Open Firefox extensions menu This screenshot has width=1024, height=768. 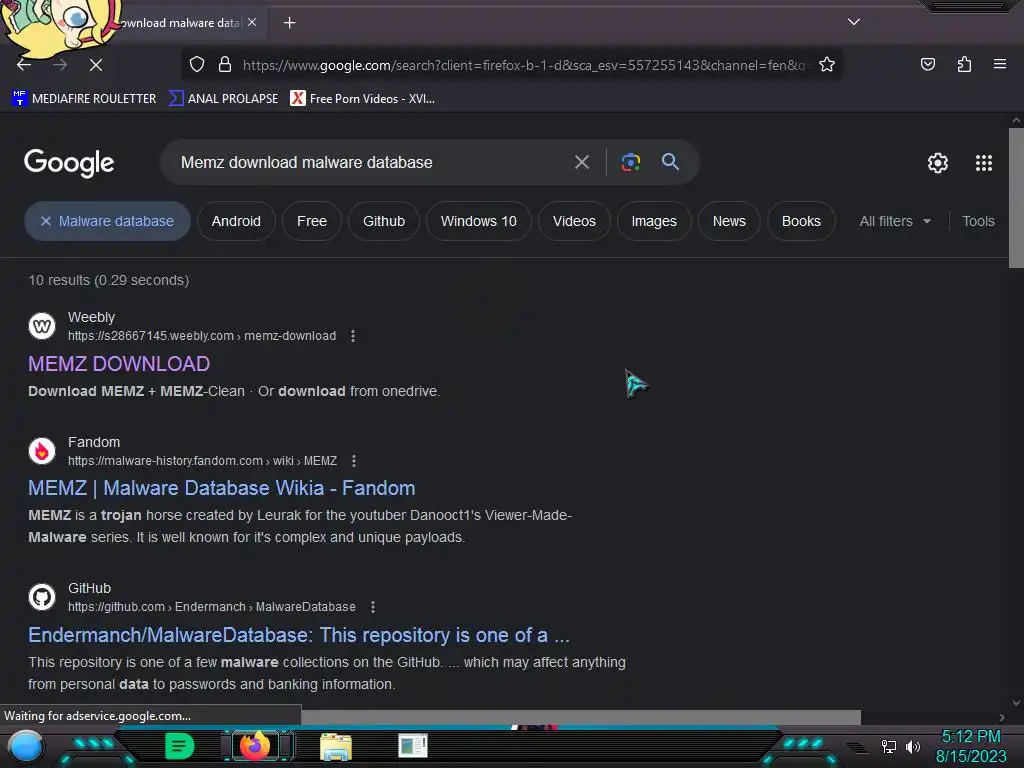pos(964,65)
